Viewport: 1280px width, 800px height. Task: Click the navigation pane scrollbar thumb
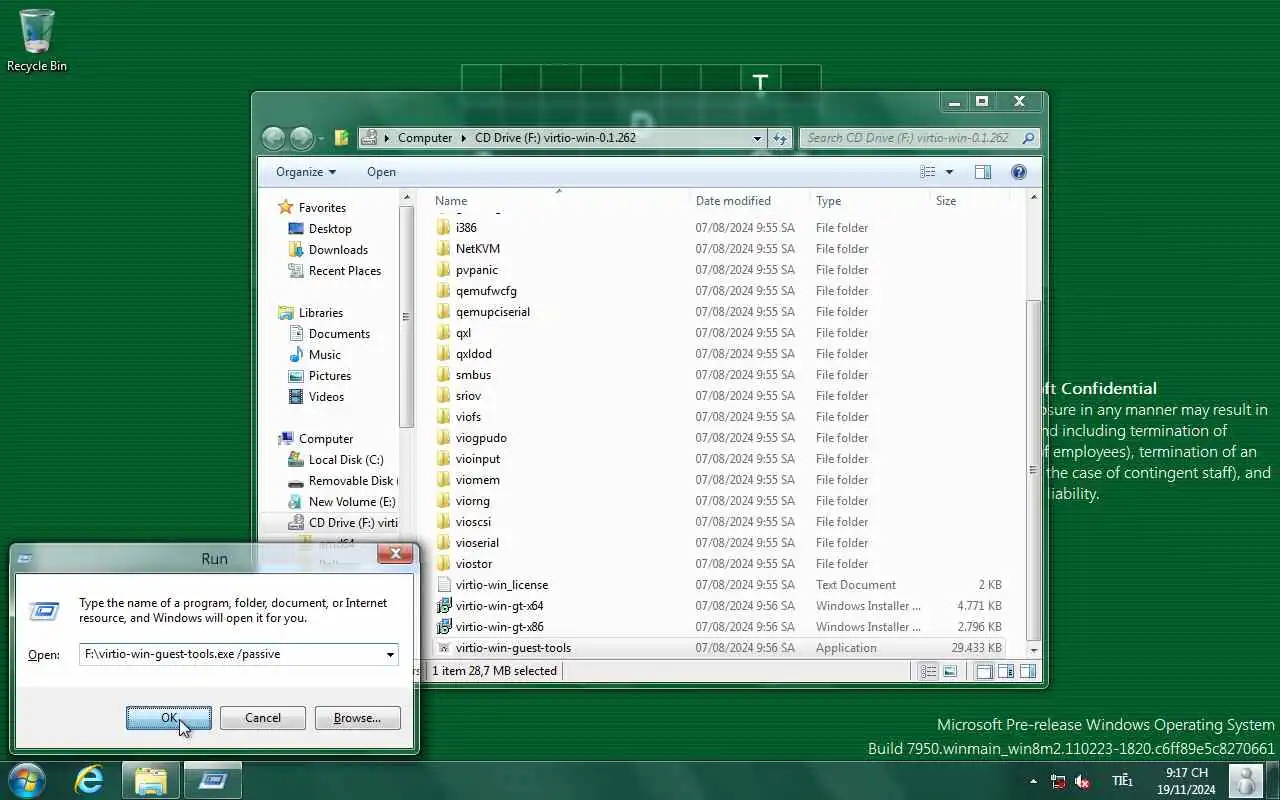click(x=405, y=317)
